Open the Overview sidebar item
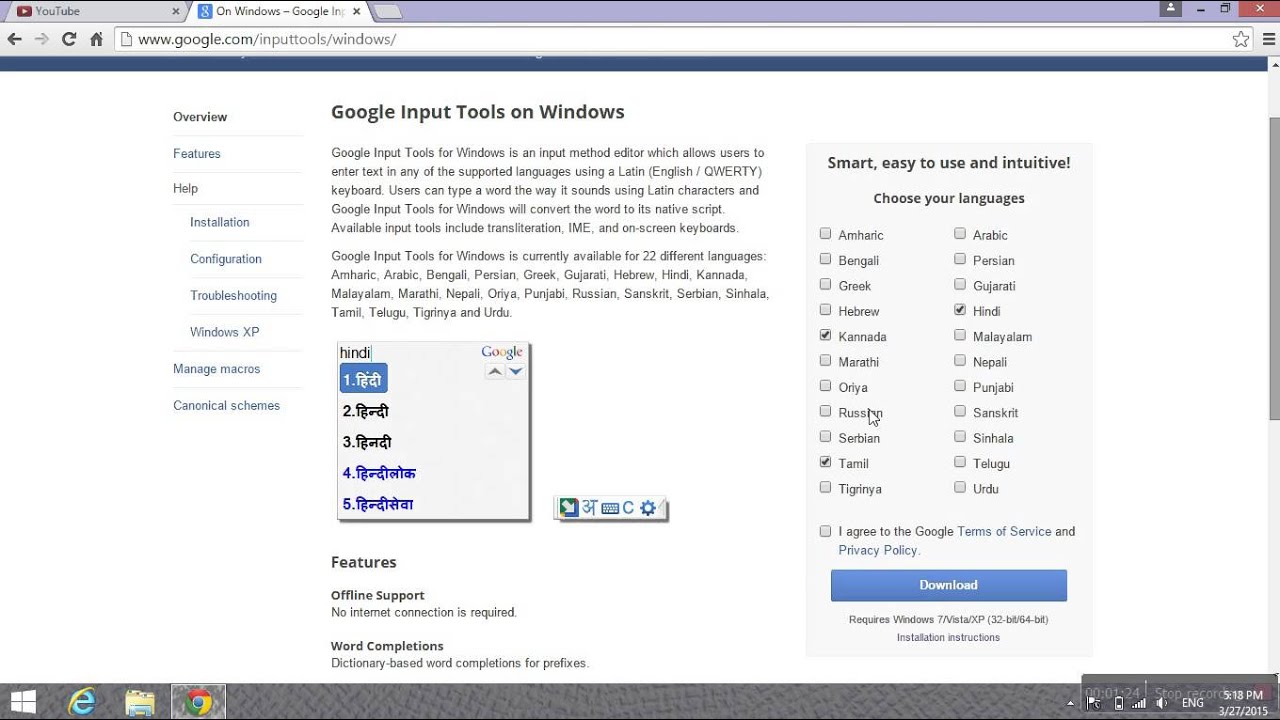This screenshot has width=1280, height=720. [200, 117]
